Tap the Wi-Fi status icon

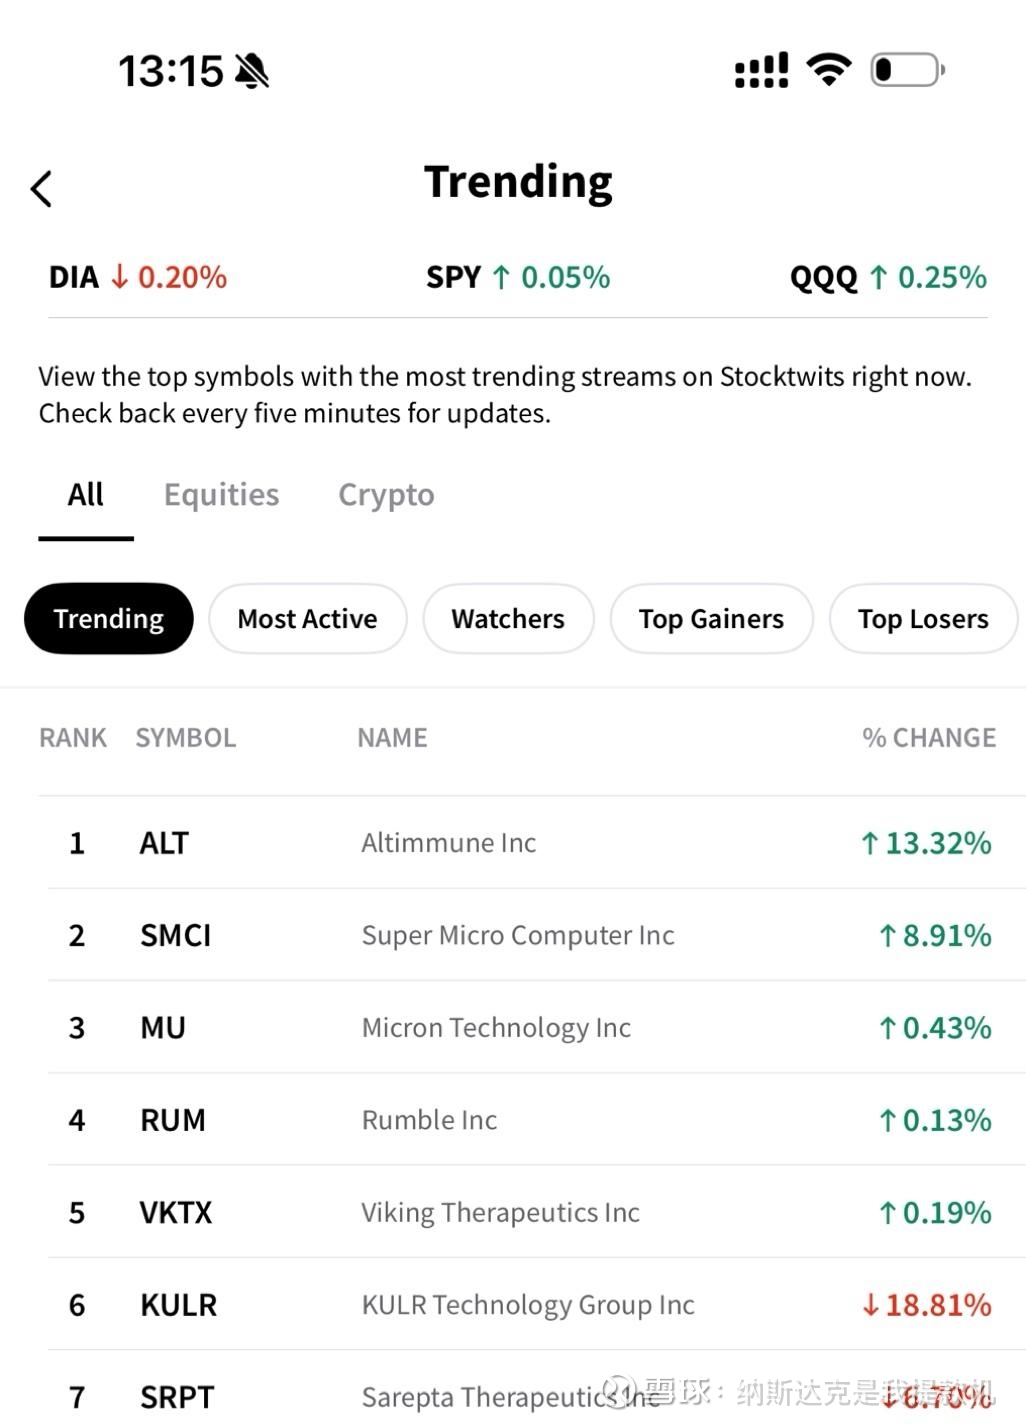[828, 70]
